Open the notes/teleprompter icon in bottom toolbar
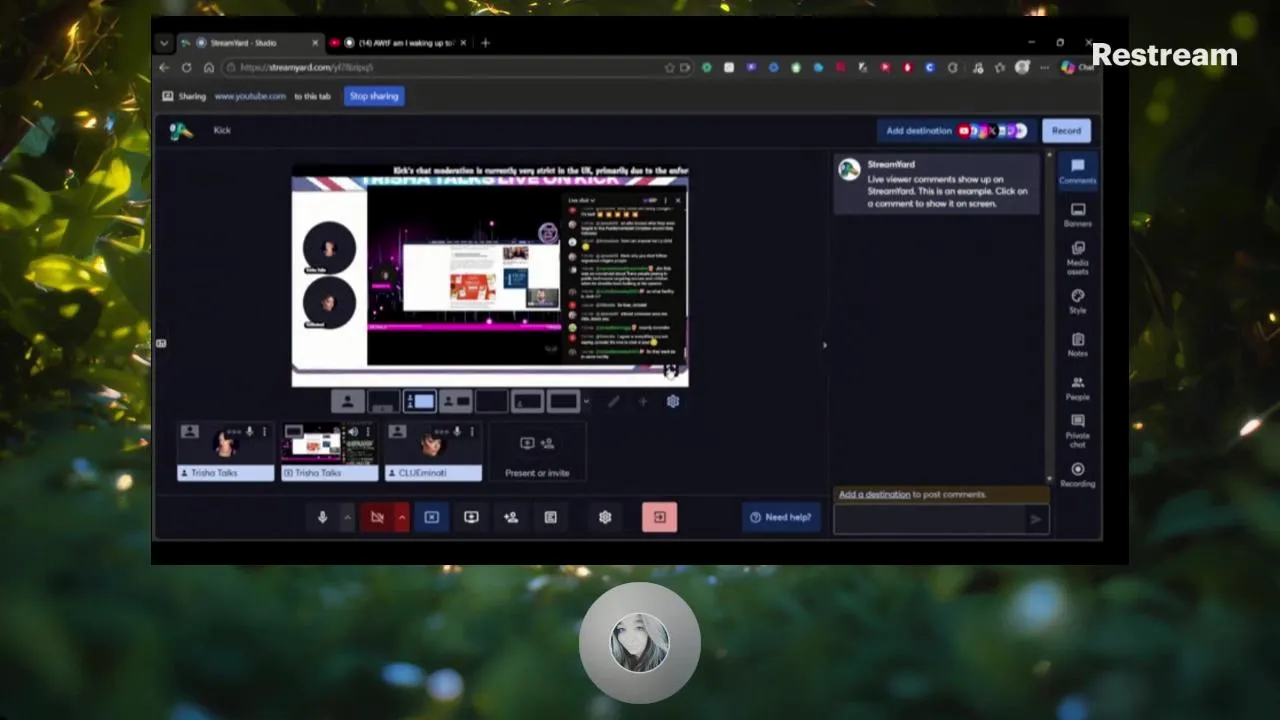The width and height of the screenshot is (1280, 720). (550, 517)
